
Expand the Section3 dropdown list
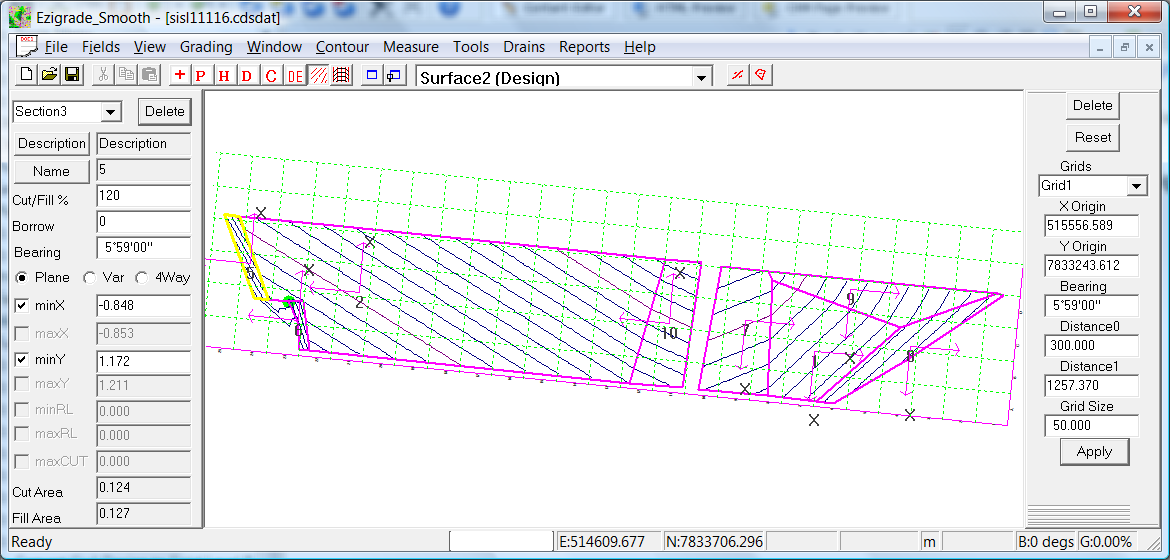[x=111, y=112]
